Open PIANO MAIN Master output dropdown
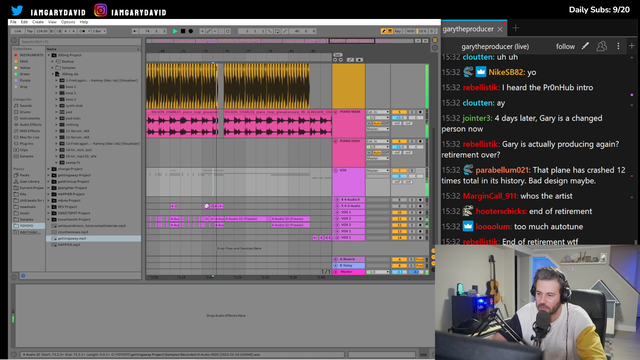 click(378, 129)
